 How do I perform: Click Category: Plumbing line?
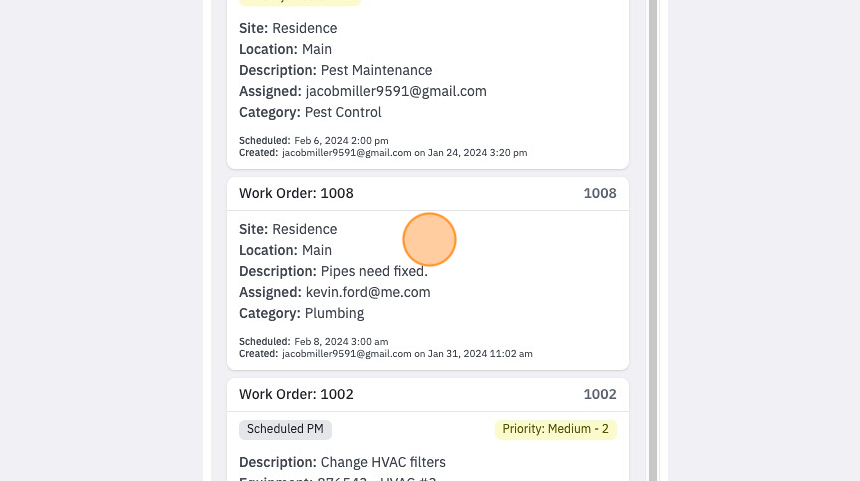pos(302,313)
